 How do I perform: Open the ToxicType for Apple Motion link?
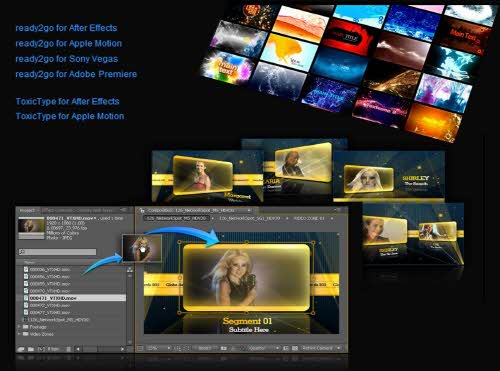point(70,116)
